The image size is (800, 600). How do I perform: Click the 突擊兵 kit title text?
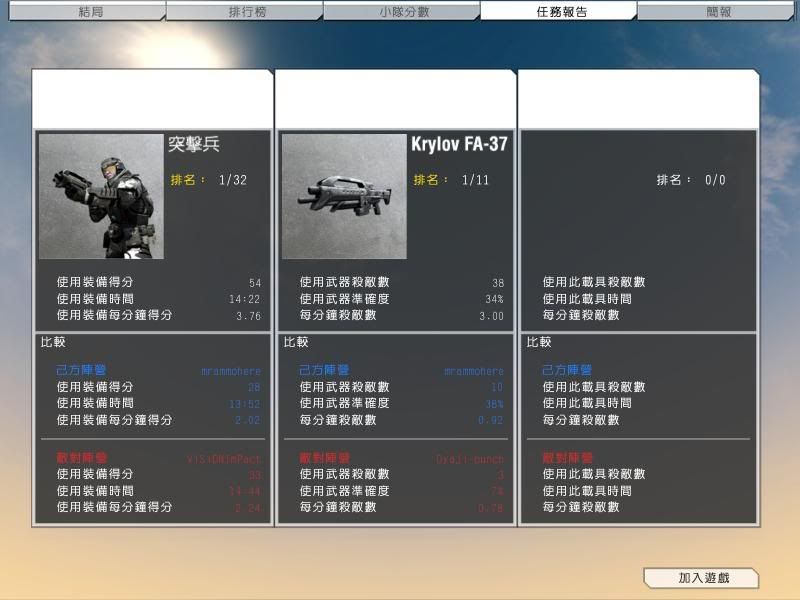194,144
